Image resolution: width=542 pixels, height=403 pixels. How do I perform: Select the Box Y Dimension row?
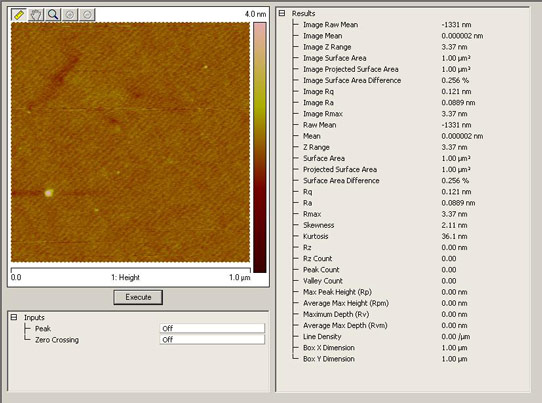[x=385, y=359]
